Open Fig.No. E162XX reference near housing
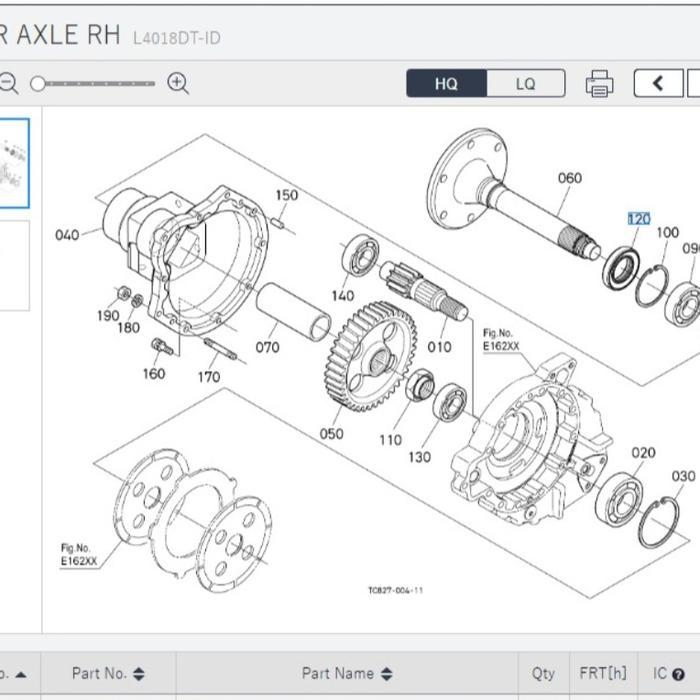700x700 pixels. click(x=501, y=340)
